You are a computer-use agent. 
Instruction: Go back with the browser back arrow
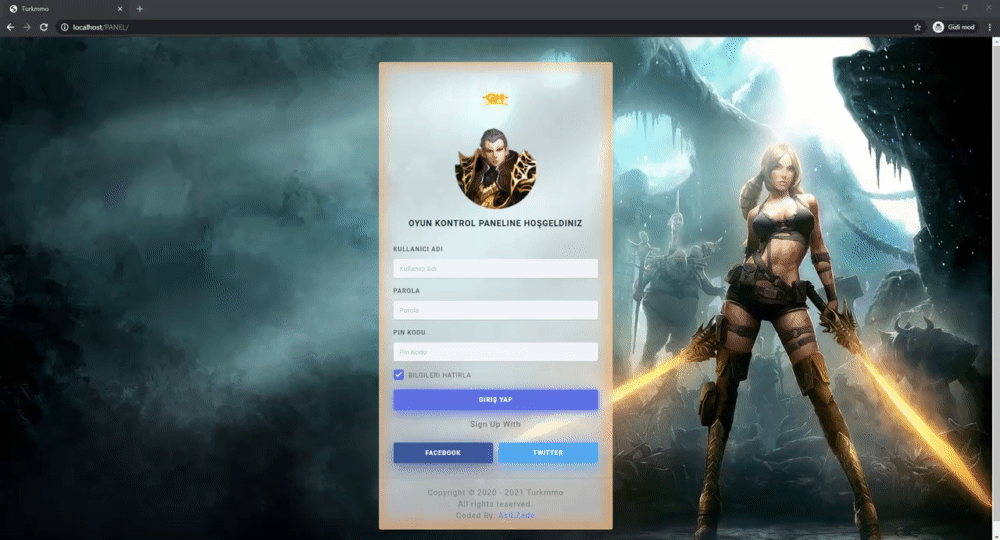(10, 27)
